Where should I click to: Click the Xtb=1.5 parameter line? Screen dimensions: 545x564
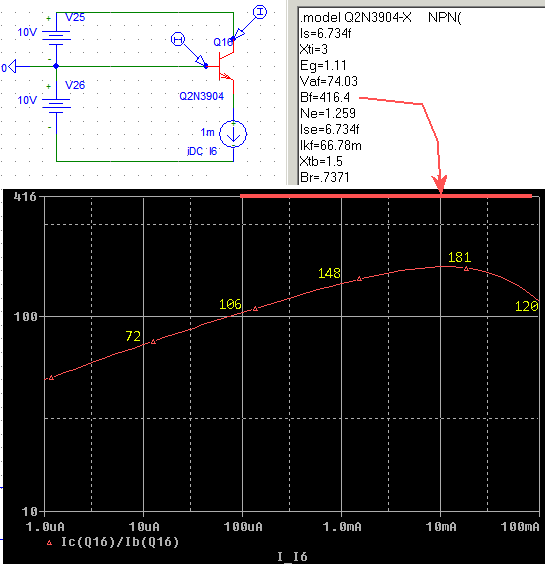[x=321, y=161]
